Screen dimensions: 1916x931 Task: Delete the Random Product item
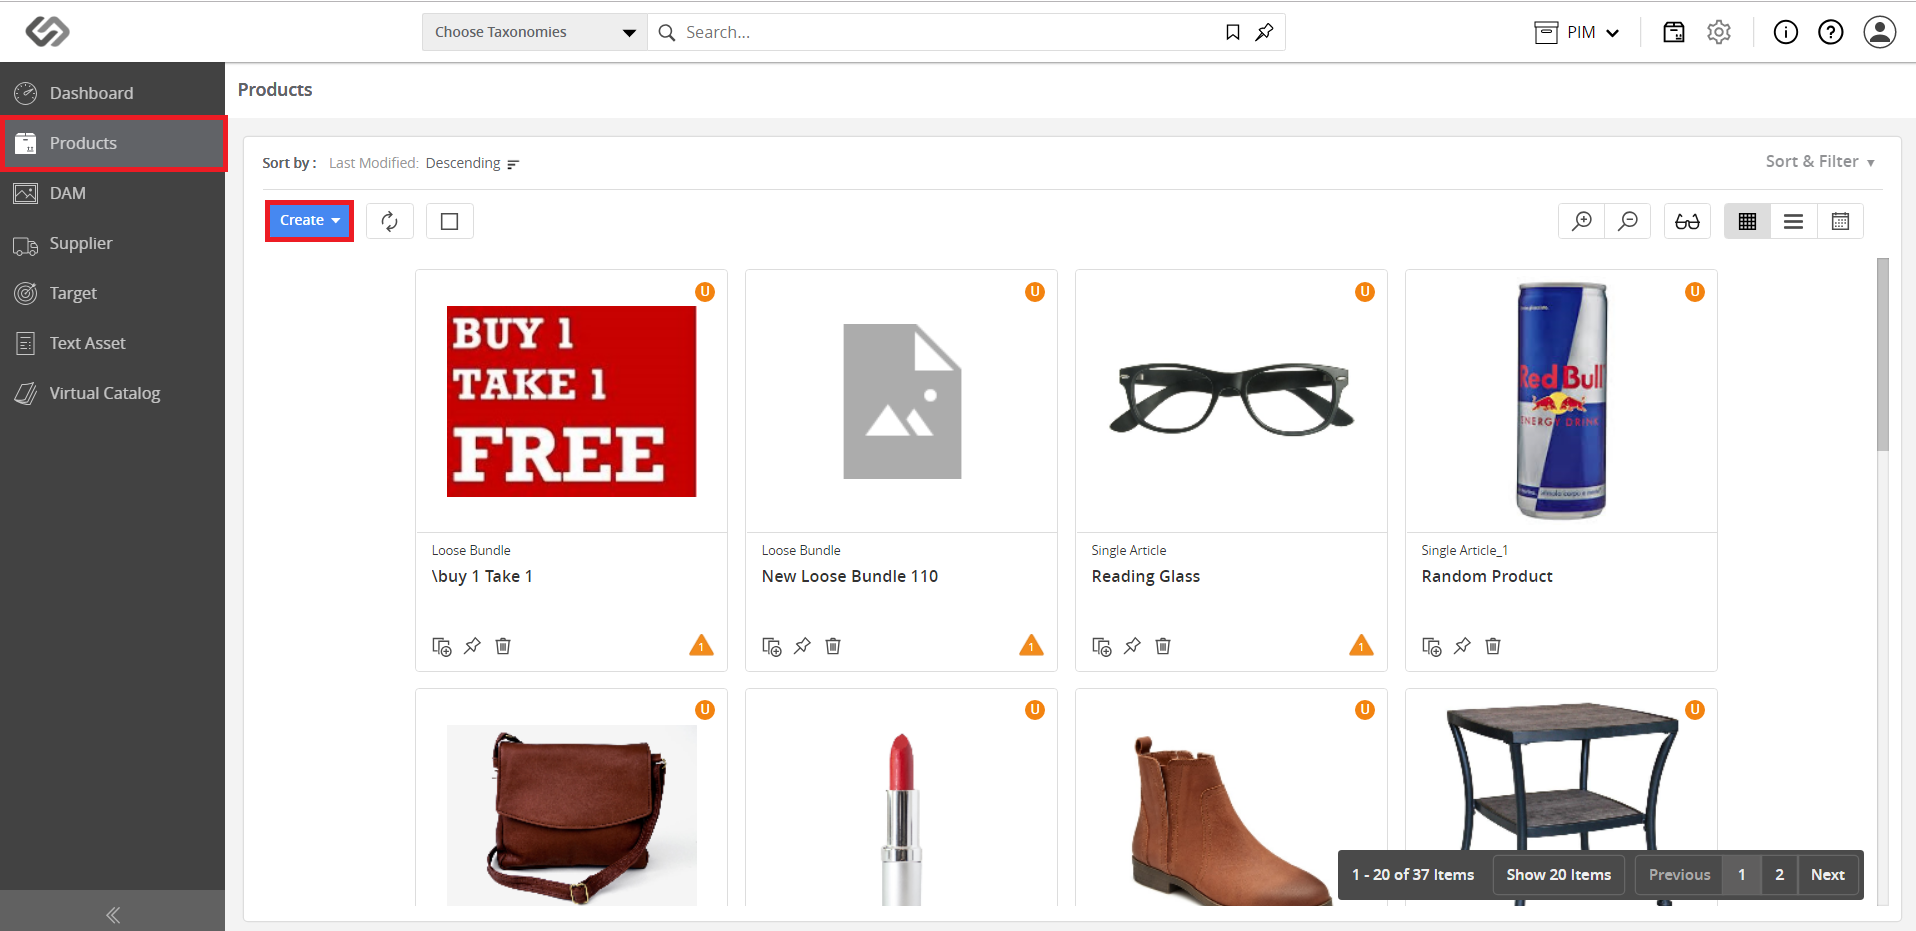[1493, 646]
